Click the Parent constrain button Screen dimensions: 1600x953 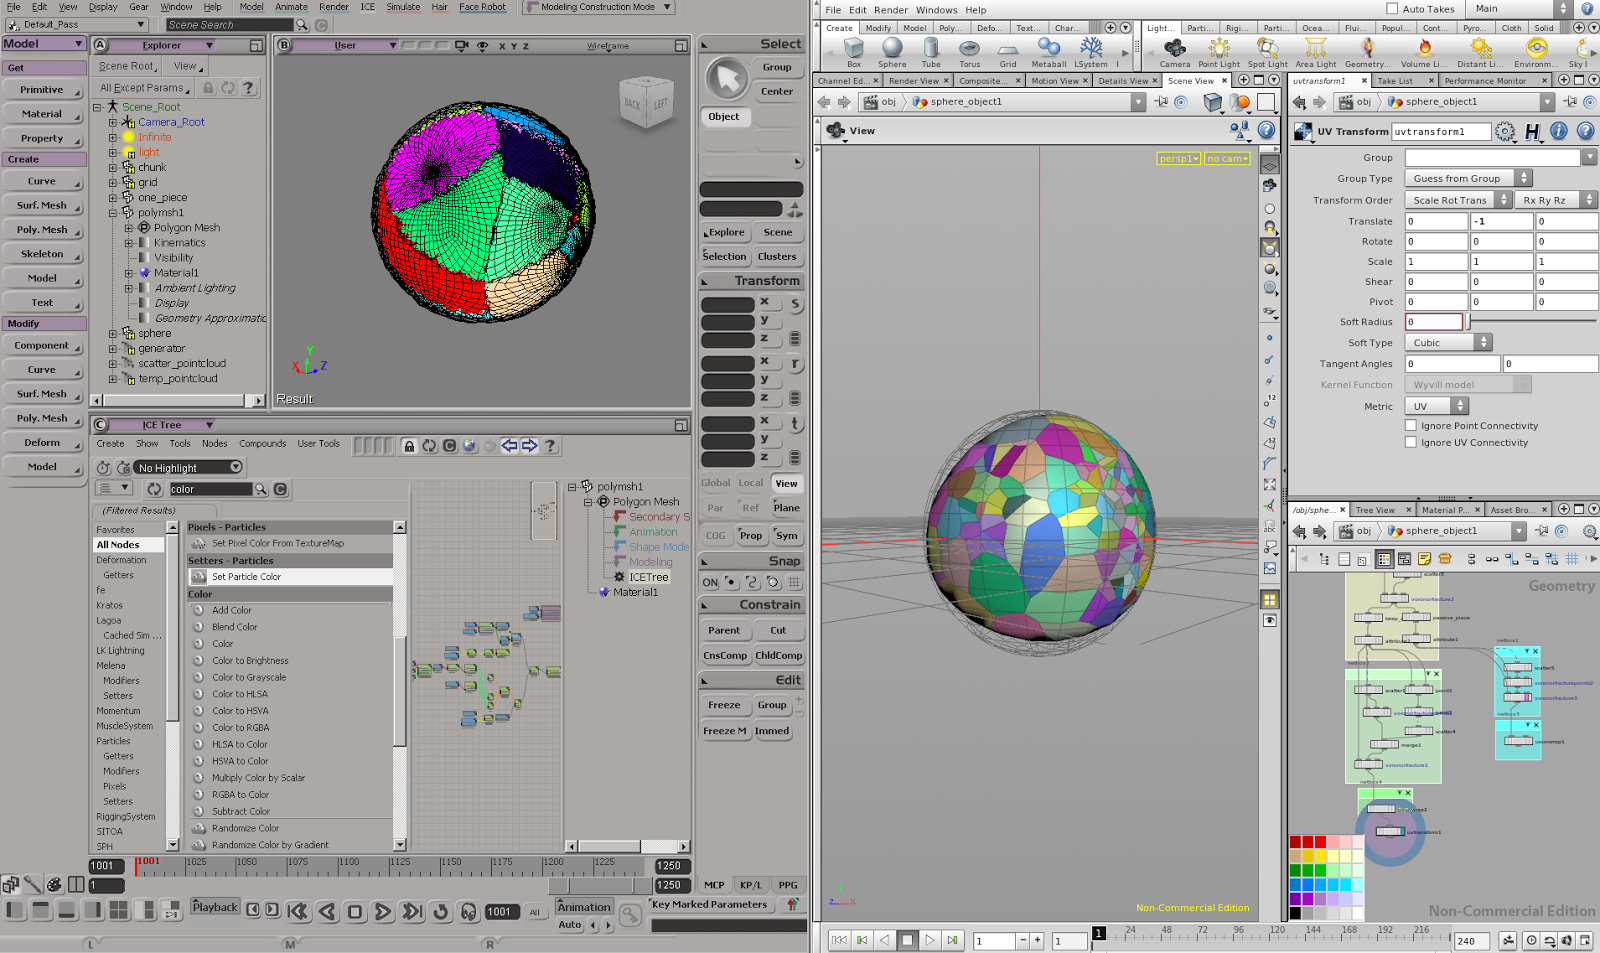(724, 631)
